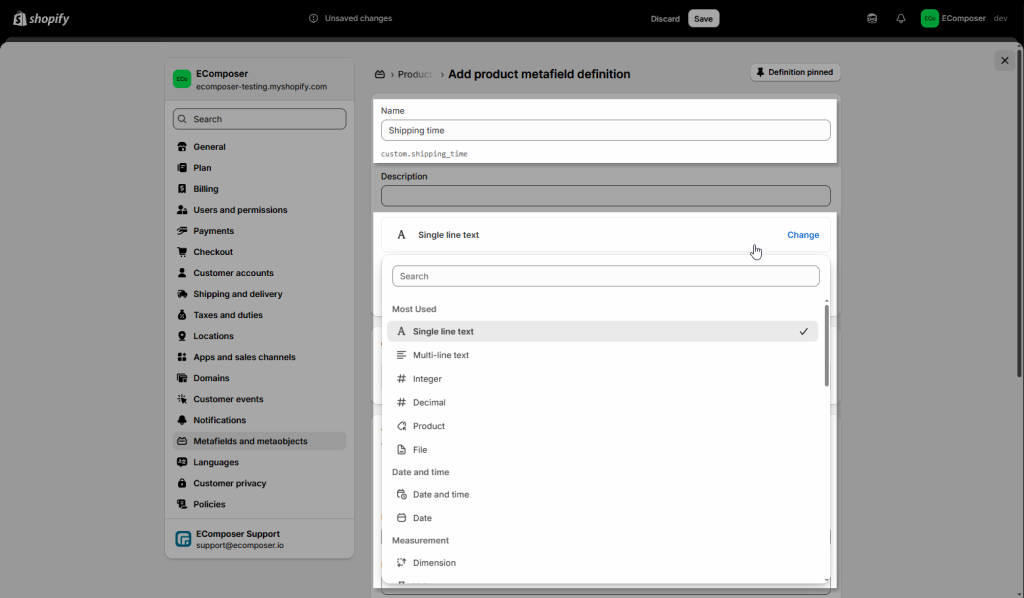1024x598 pixels.
Task: Click the metafields breadcrumb home icon
Action: [x=379, y=74]
